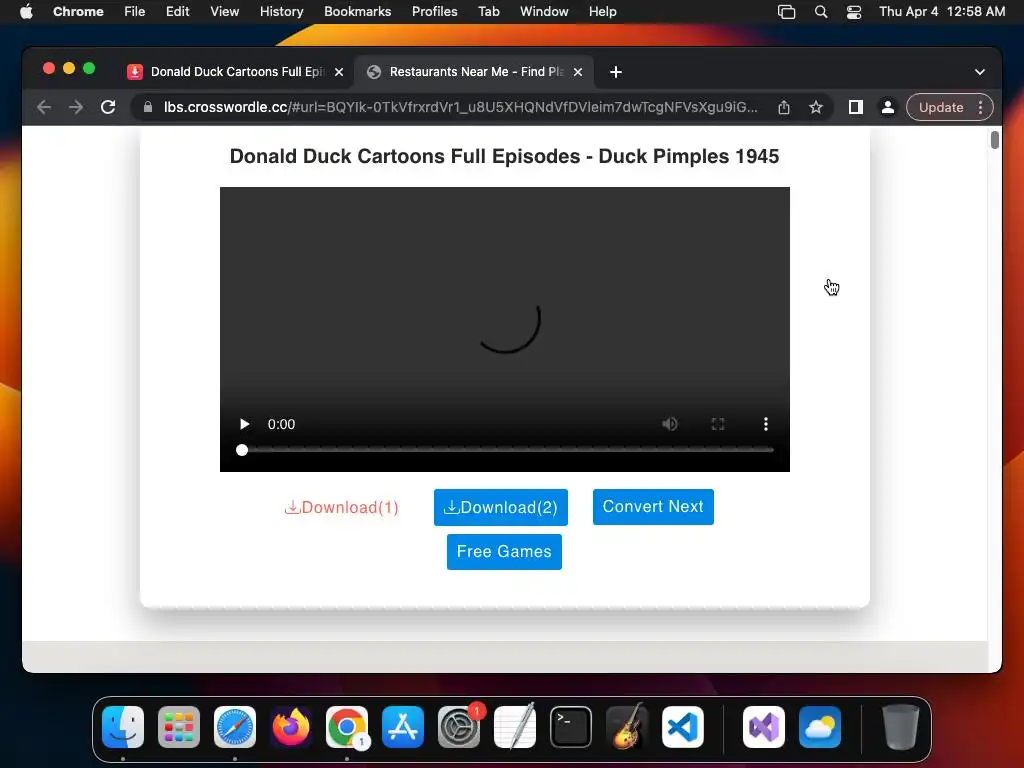Click the date and time display

[942, 11]
